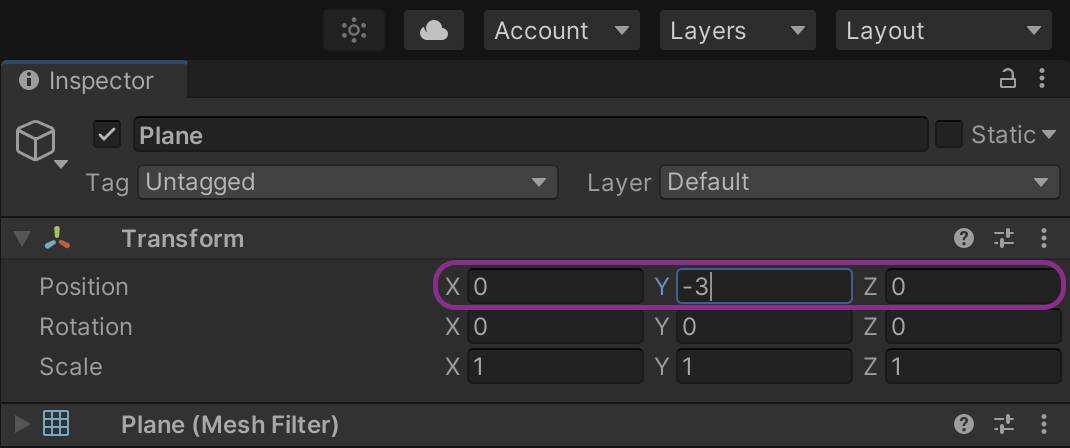Screen dimensions: 1070x448
Task: Click the collab sun-shaped icon
Action: 354,30
